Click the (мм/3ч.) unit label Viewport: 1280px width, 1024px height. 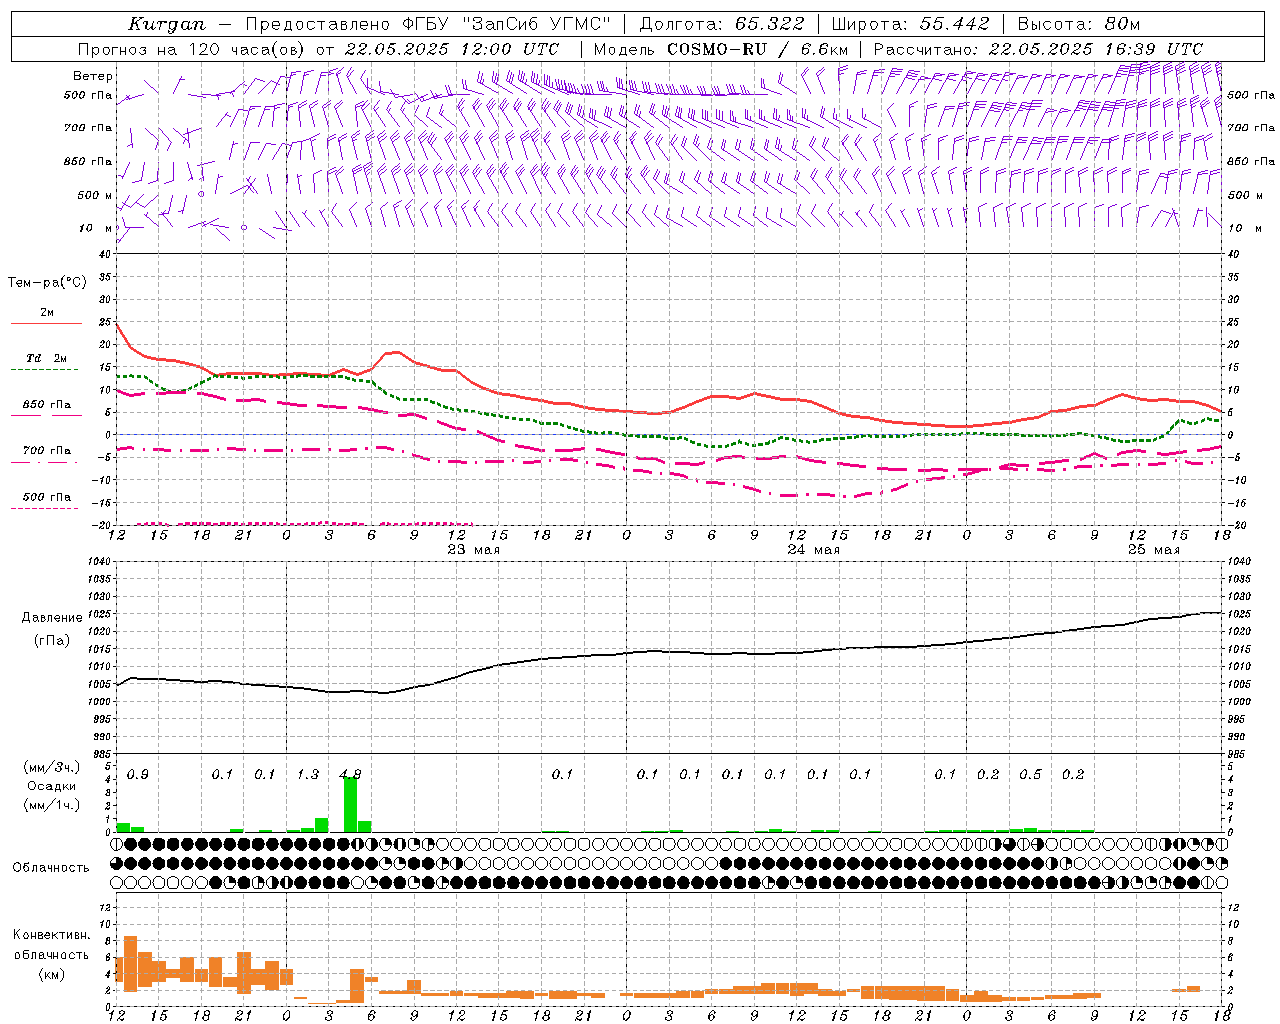coord(51,767)
